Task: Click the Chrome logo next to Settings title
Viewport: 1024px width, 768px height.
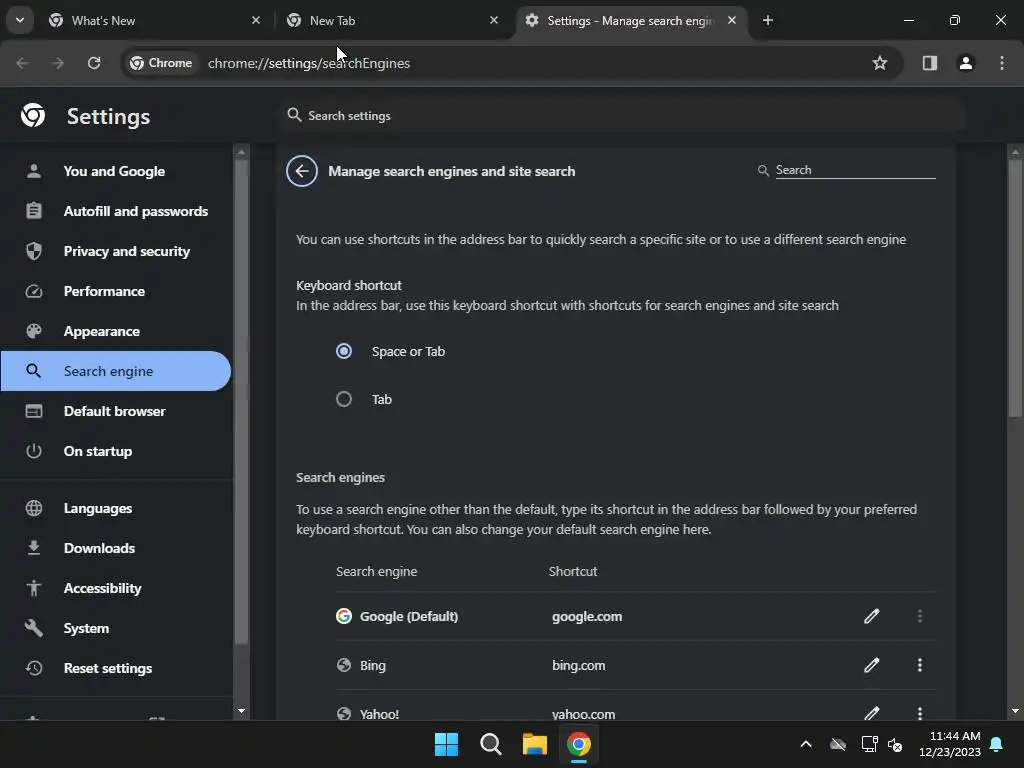Action: 33,116
